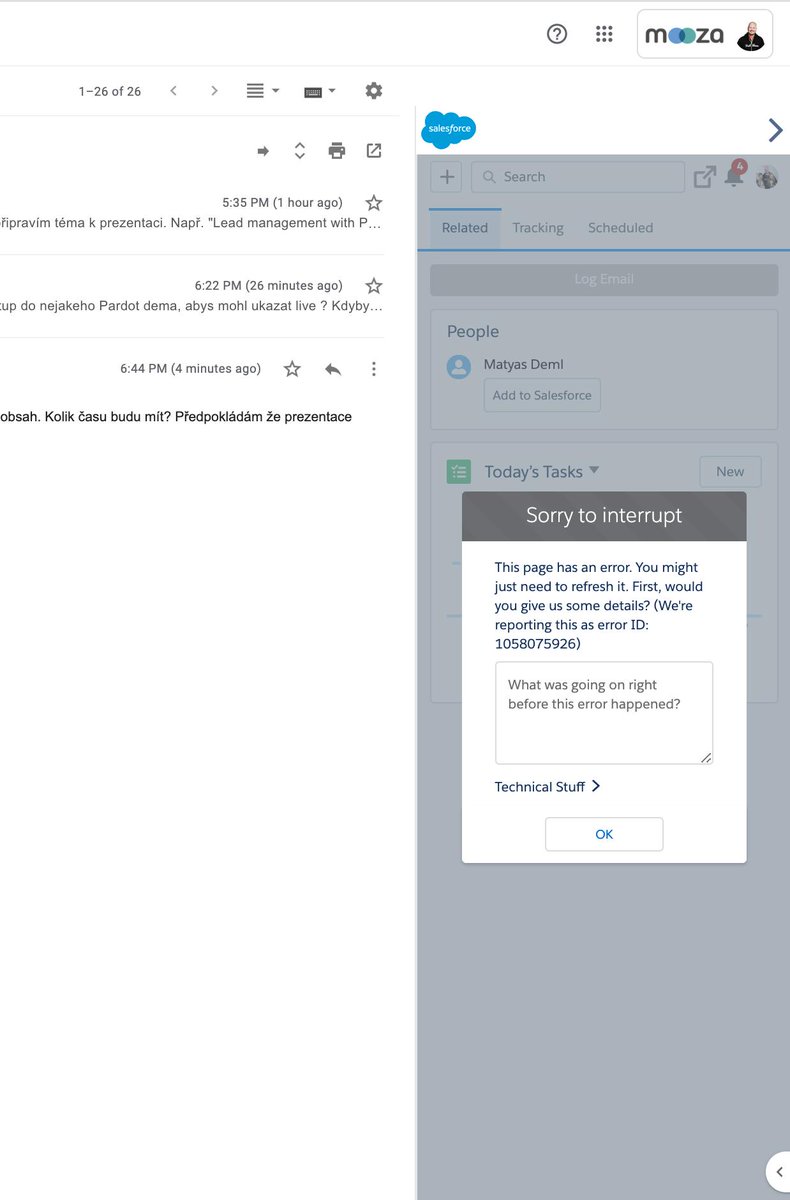Click the 'Sorry to interrupt' dialog header
The height and width of the screenshot is (1200, 790).
(x=604, y=516)
